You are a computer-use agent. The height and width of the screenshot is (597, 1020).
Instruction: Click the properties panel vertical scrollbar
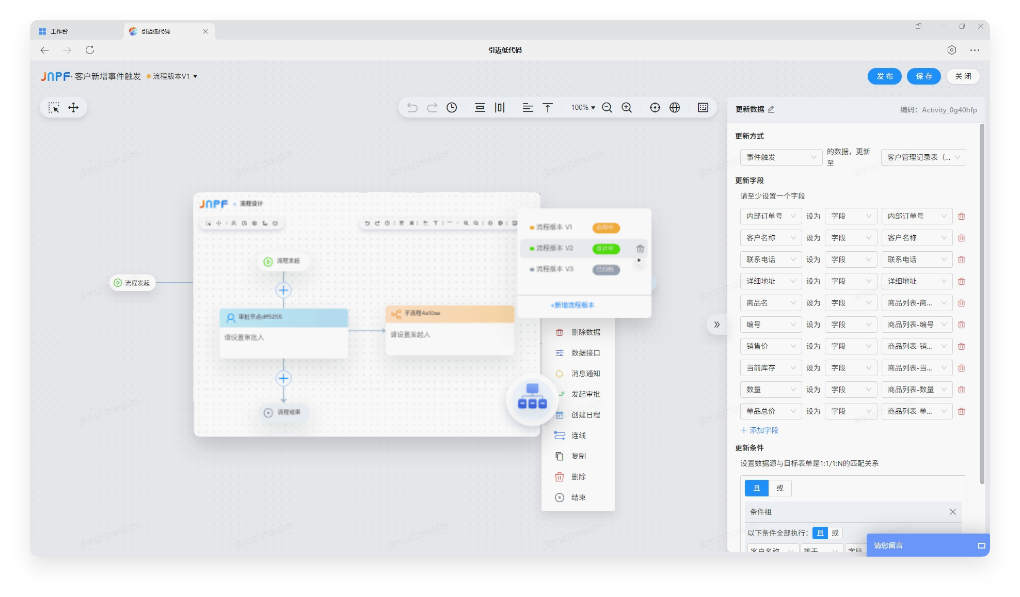(981, 304)
